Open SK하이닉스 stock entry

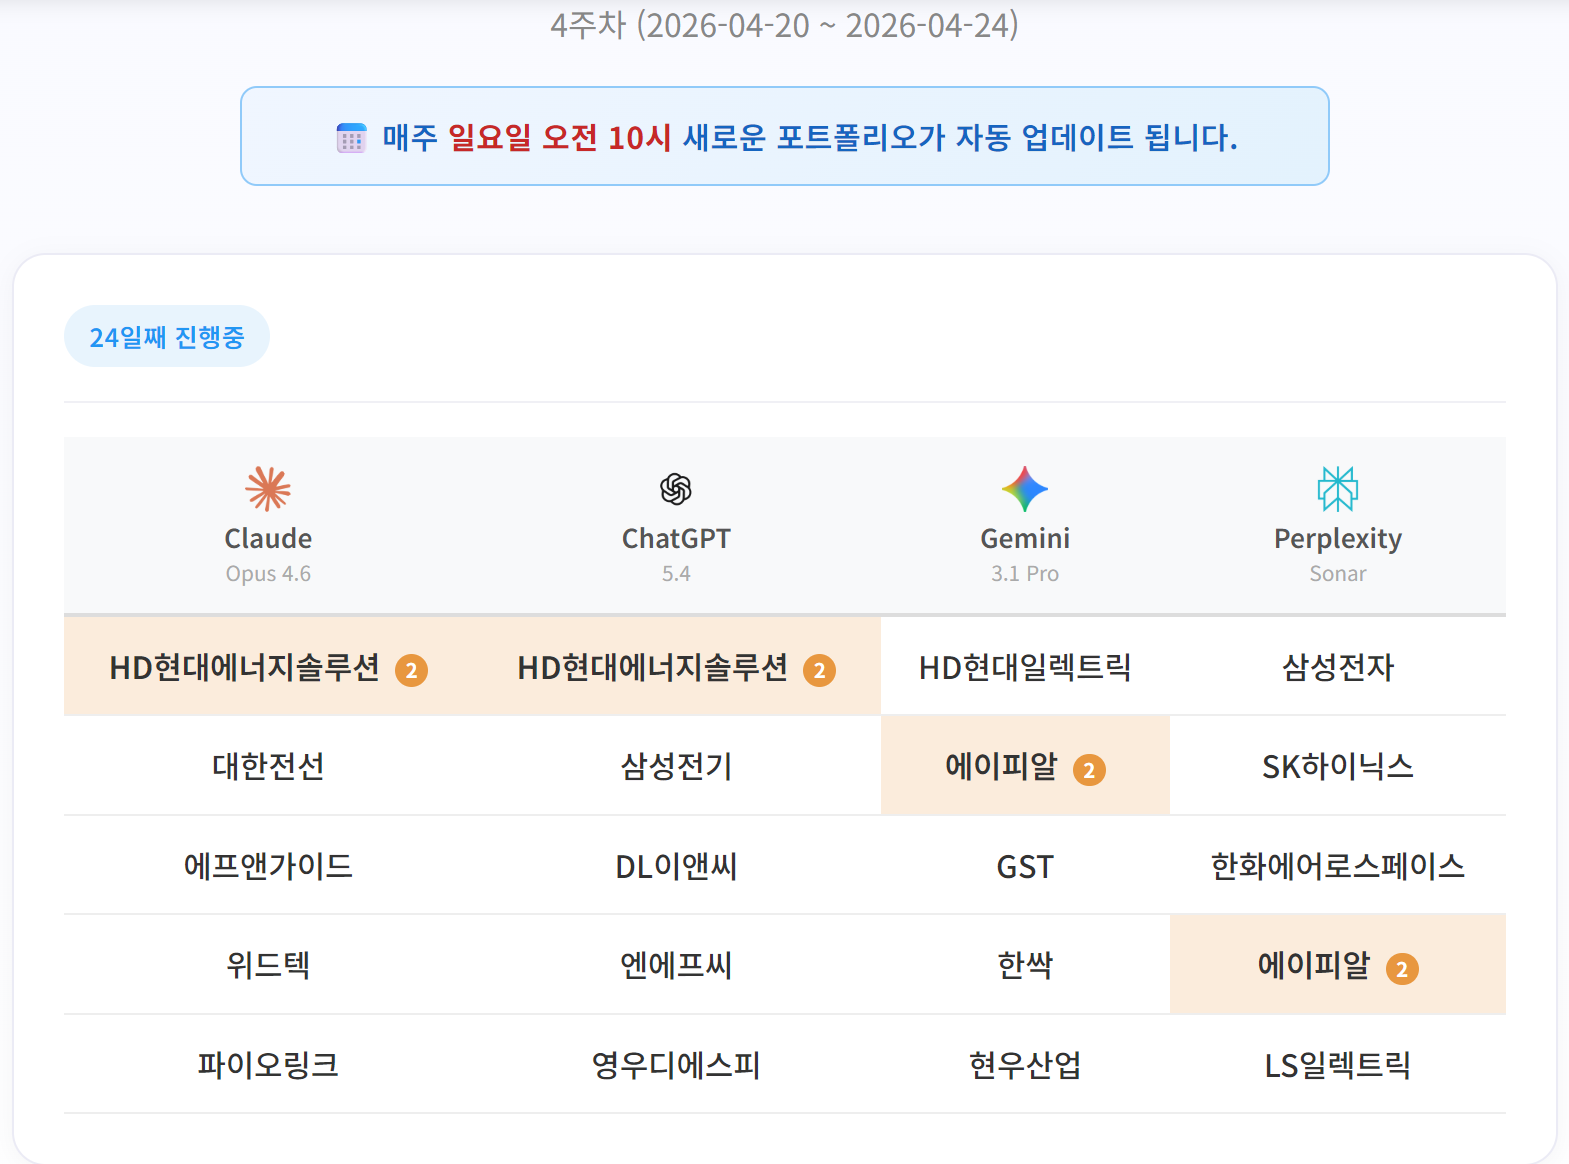[1337, 767]
